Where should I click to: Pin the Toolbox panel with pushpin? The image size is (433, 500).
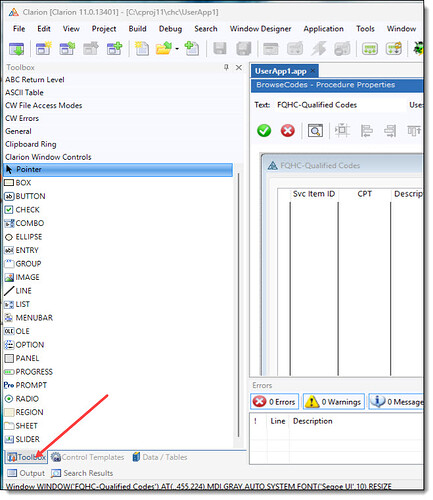click(x=226, y=68)
